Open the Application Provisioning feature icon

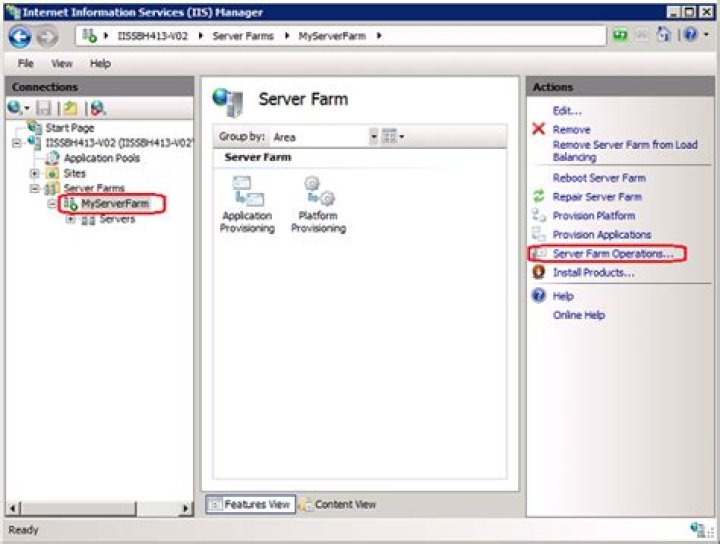(x=246, y=192)
